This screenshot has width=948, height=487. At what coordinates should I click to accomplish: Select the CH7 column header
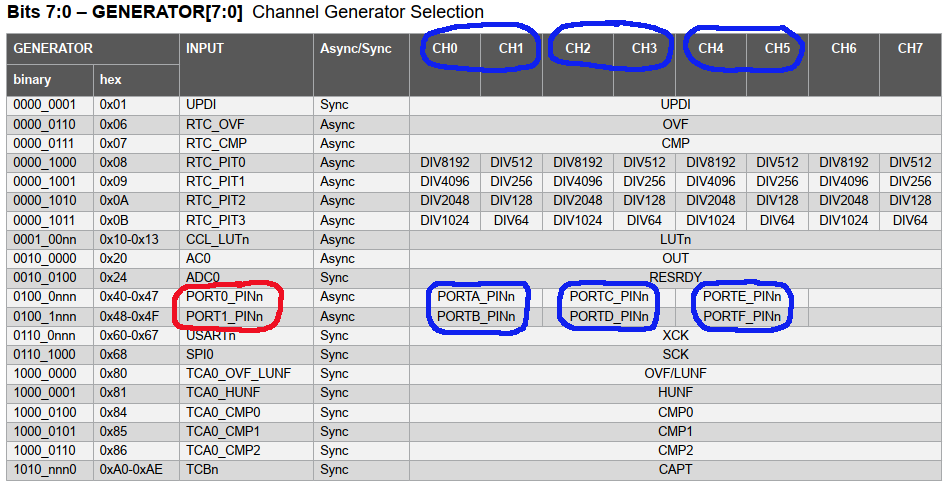[911, 64]
